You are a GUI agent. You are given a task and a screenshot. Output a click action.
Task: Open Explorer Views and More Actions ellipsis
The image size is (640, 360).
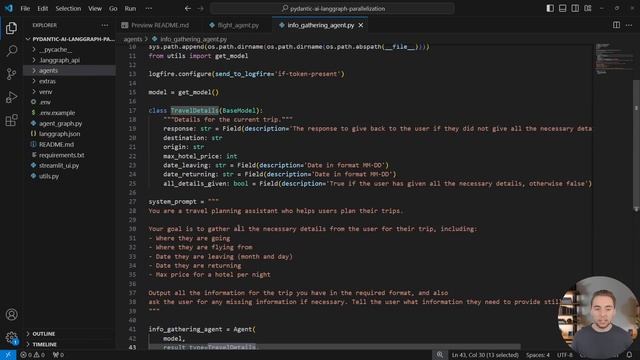click(105, 25)
